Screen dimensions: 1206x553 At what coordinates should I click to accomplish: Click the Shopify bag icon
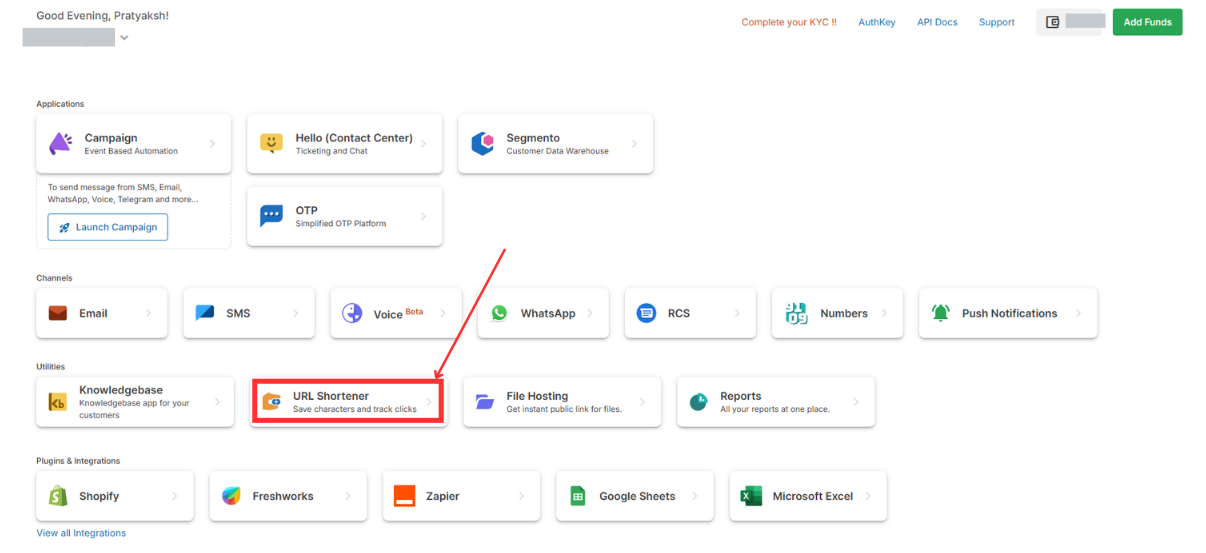58,496
